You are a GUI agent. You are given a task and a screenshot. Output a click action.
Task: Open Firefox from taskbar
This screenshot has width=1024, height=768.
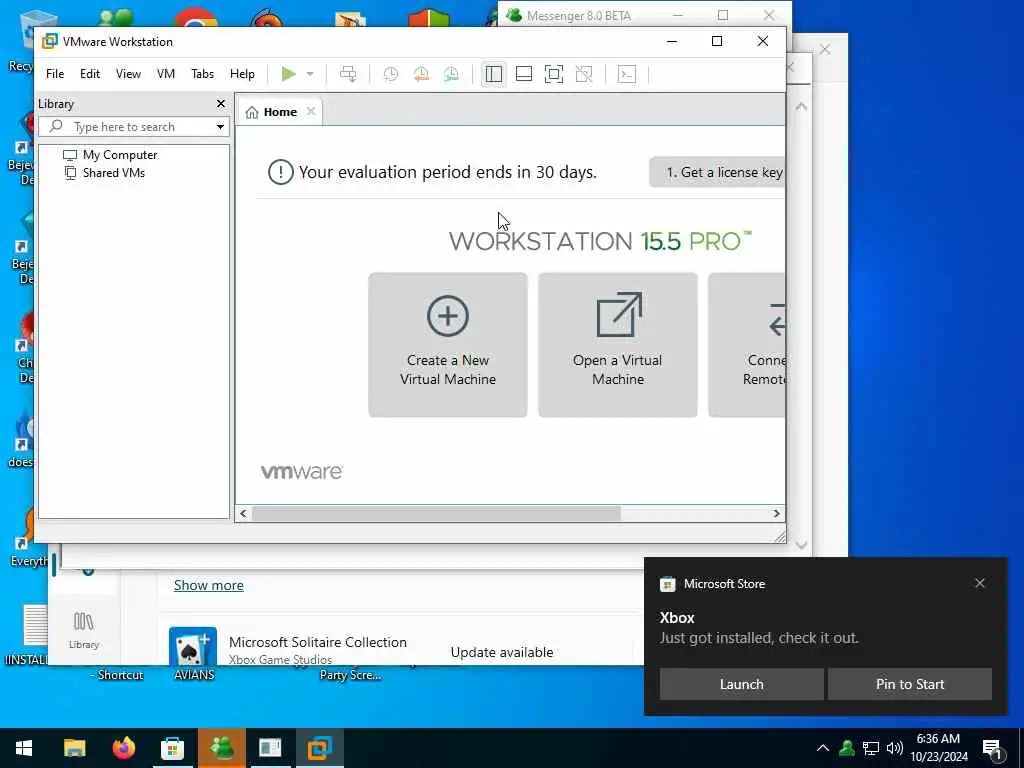point(123,748)
